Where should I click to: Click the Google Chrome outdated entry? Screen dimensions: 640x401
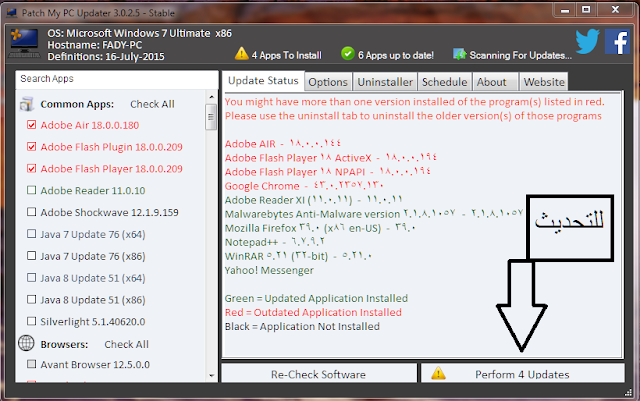(x=304, y=186)
